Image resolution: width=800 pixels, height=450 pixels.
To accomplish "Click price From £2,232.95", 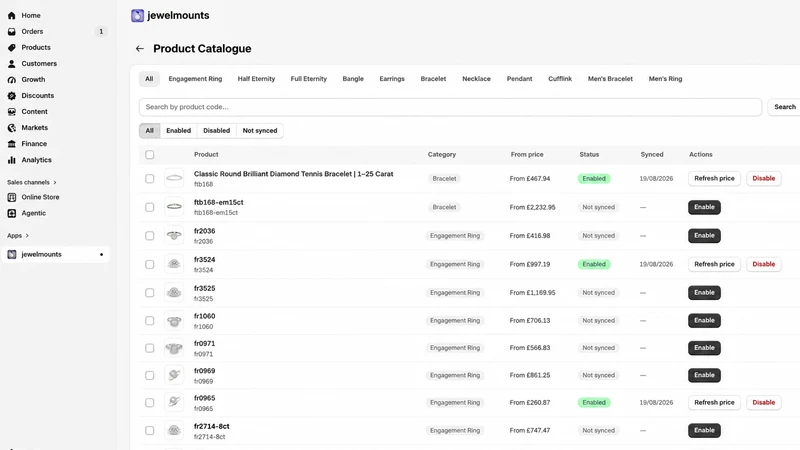I will [532, 207].
